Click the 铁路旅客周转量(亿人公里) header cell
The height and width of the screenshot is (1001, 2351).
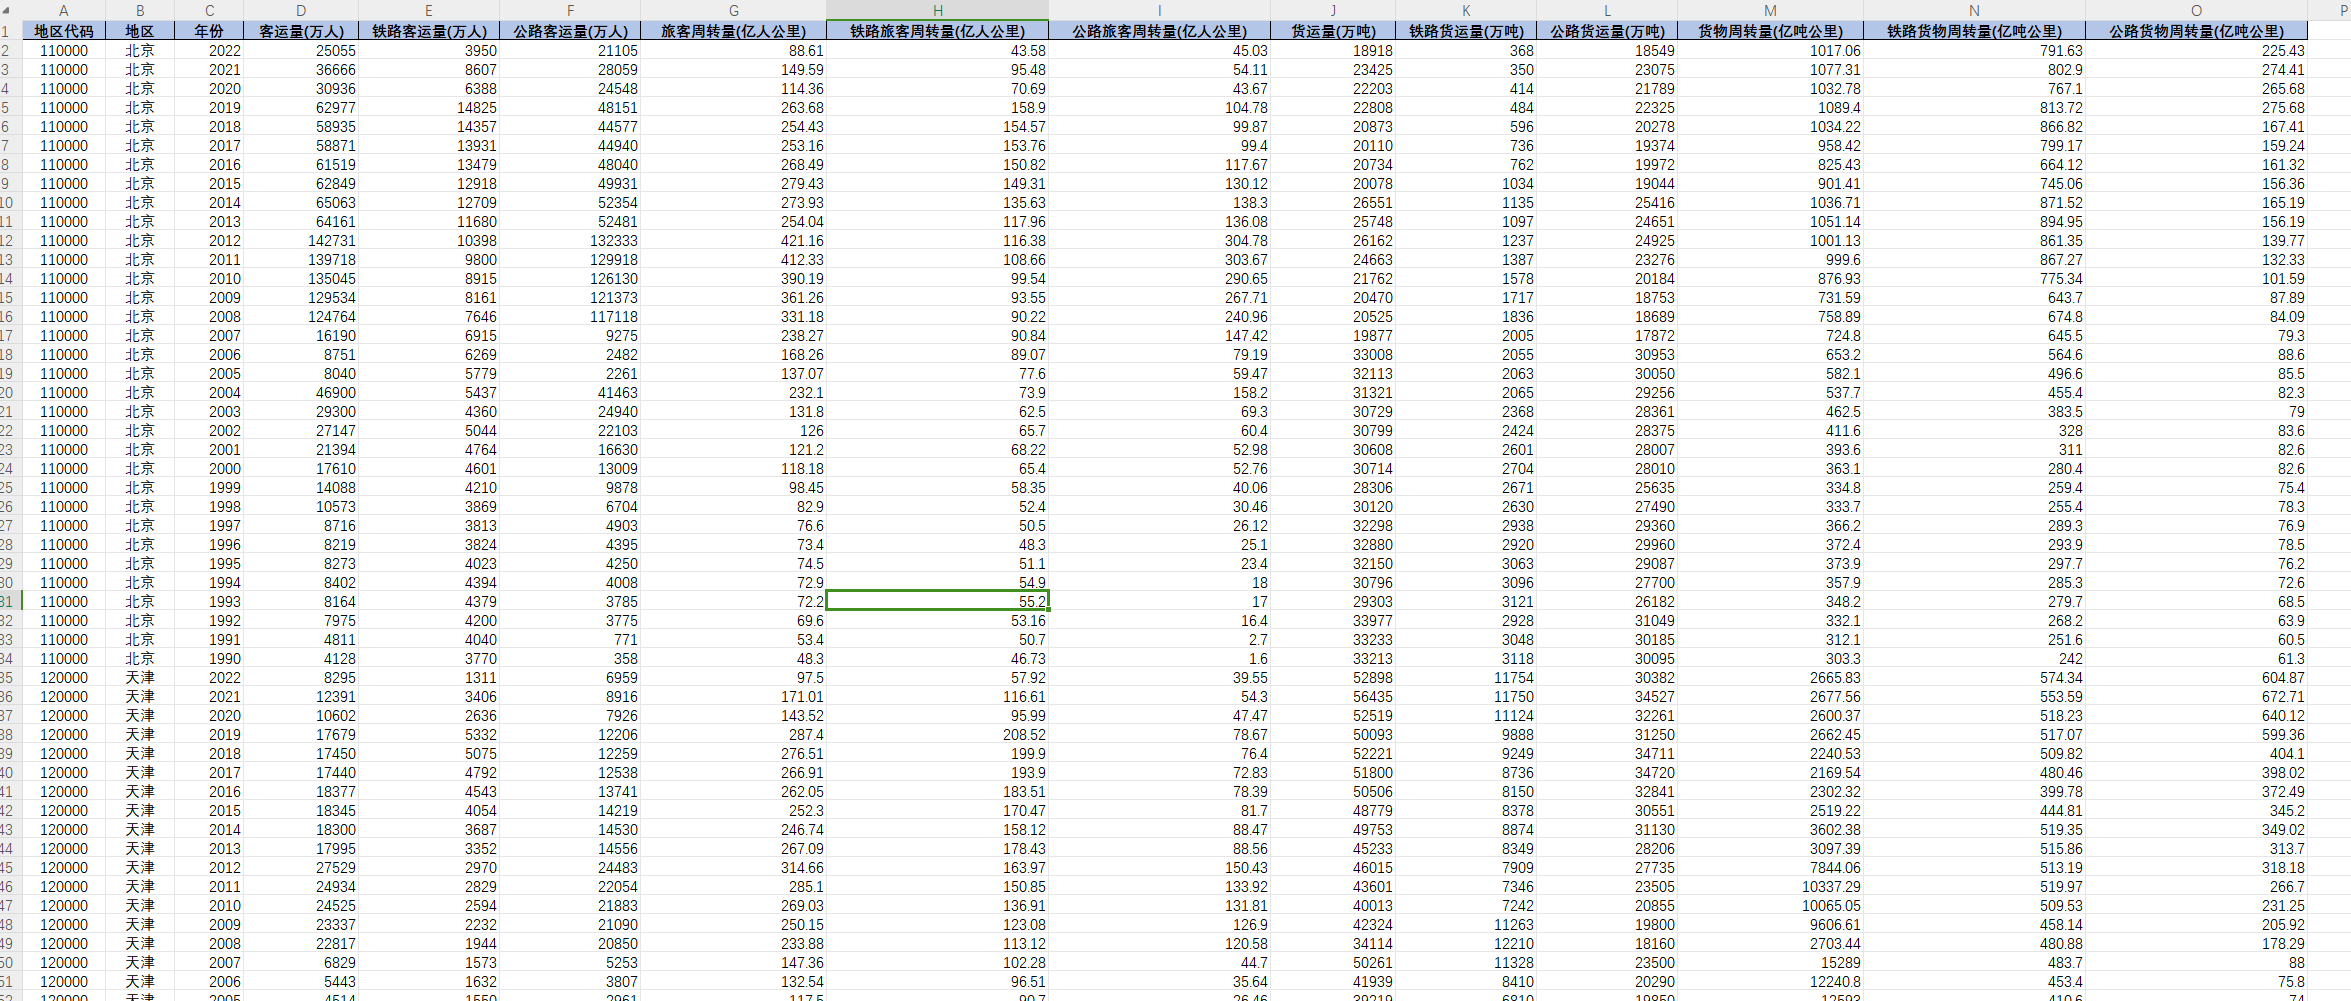coord(938,31)
